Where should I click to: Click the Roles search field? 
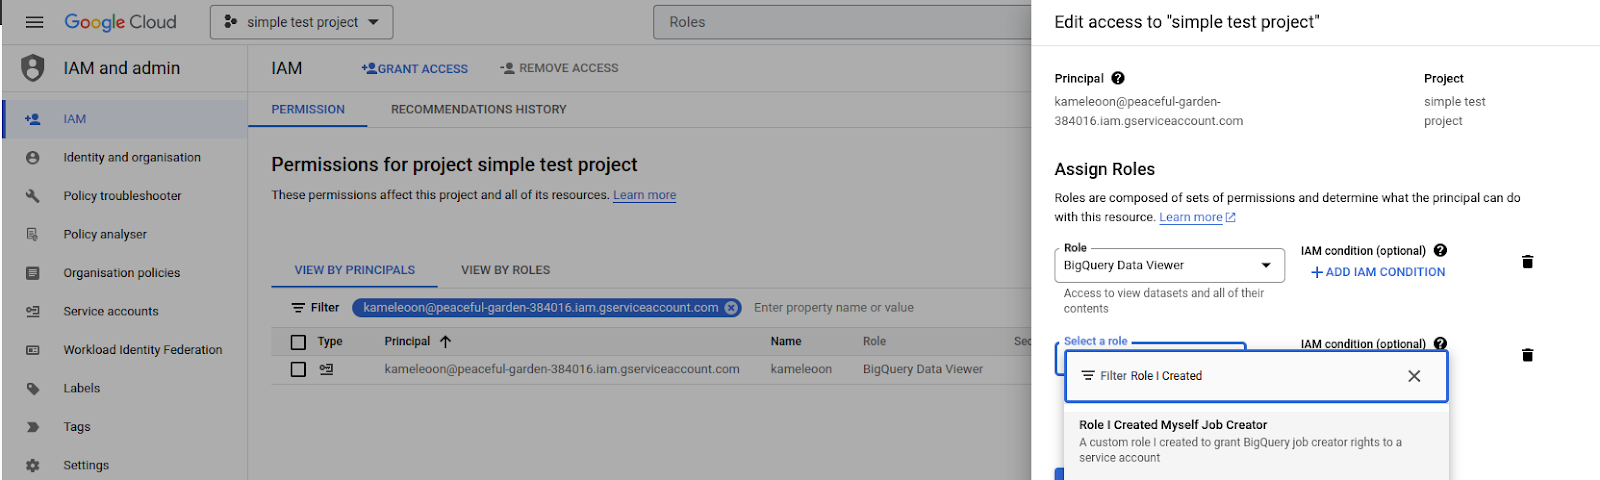coord(840,22)
